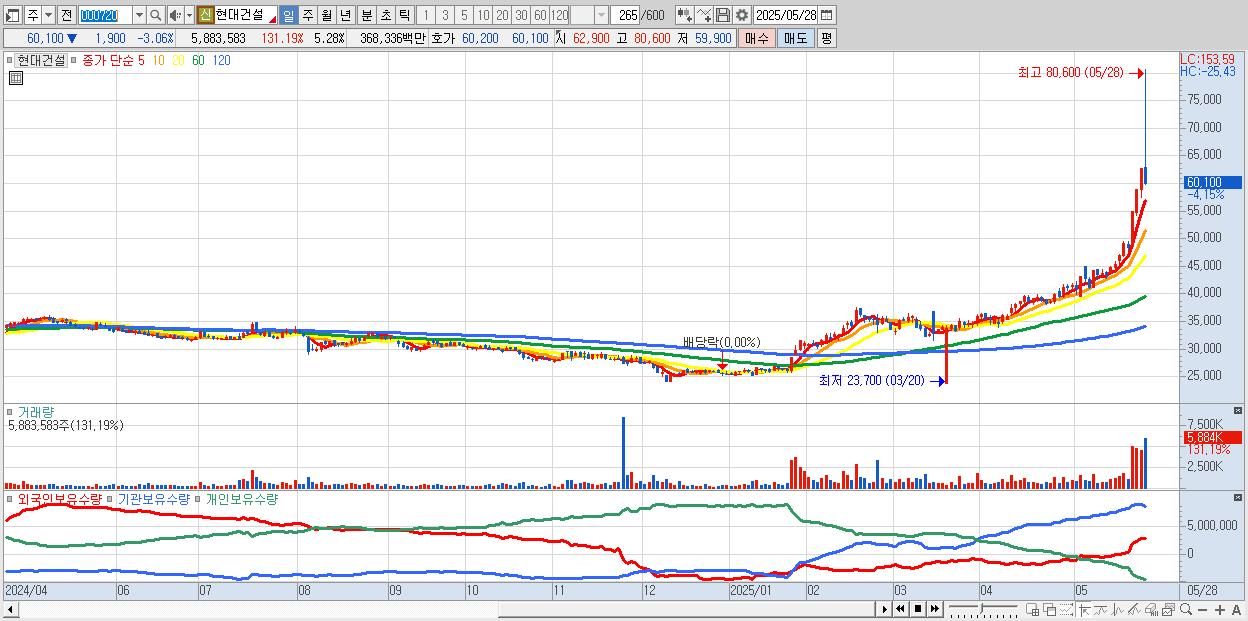Choose the 120 interval button
The image size is (1248, 621).
click(560, 15)
